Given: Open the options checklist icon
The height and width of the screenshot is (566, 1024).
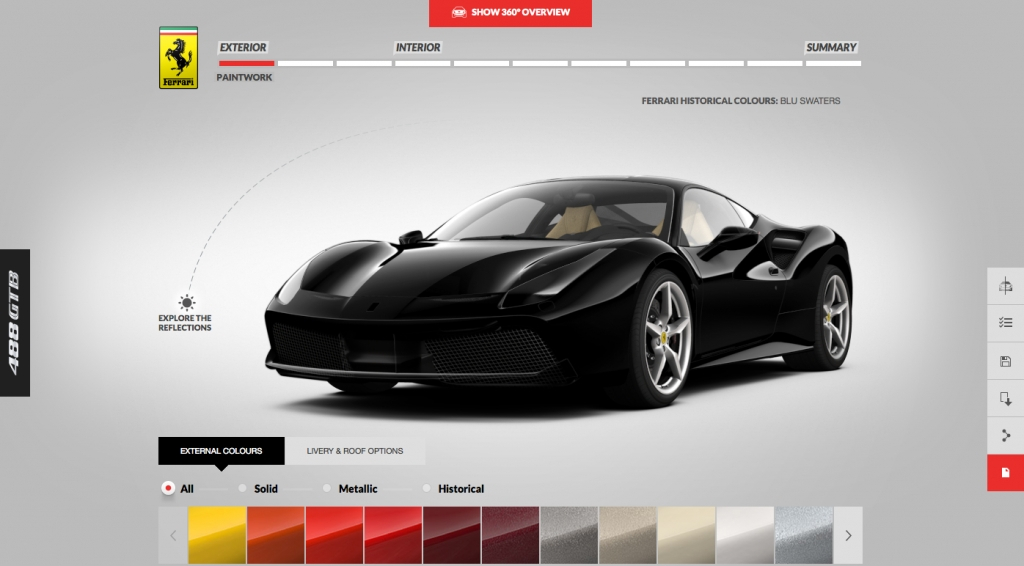Looking at the screenshot, I should point(1005,322).
